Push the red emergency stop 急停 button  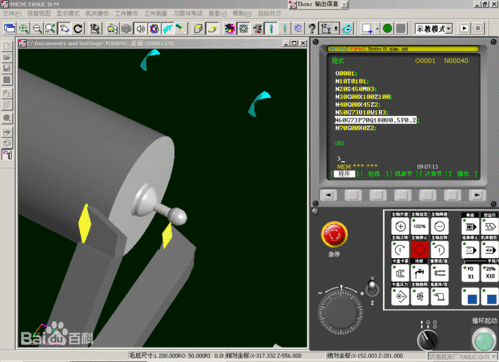(334, 234)
